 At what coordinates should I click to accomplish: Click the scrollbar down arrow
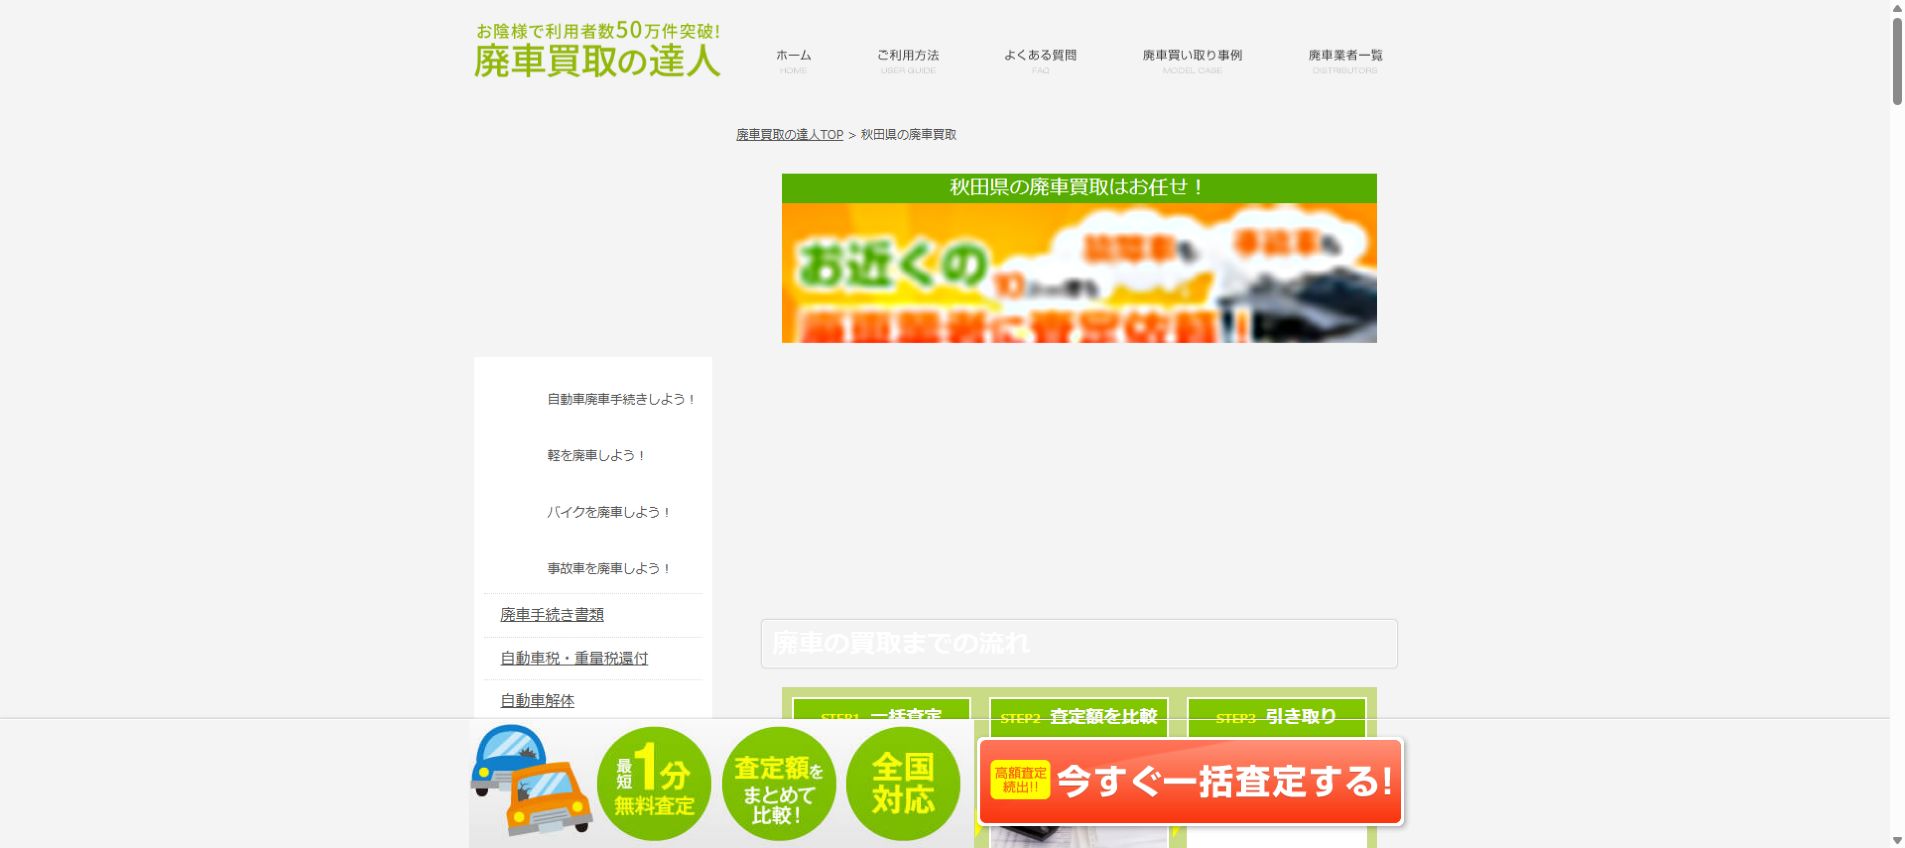pos(1897,840)
